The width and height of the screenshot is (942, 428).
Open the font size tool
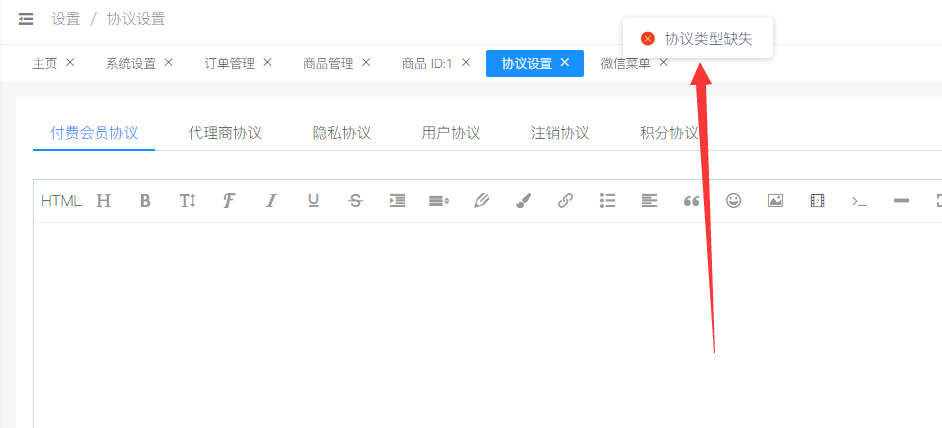(187, 201)
